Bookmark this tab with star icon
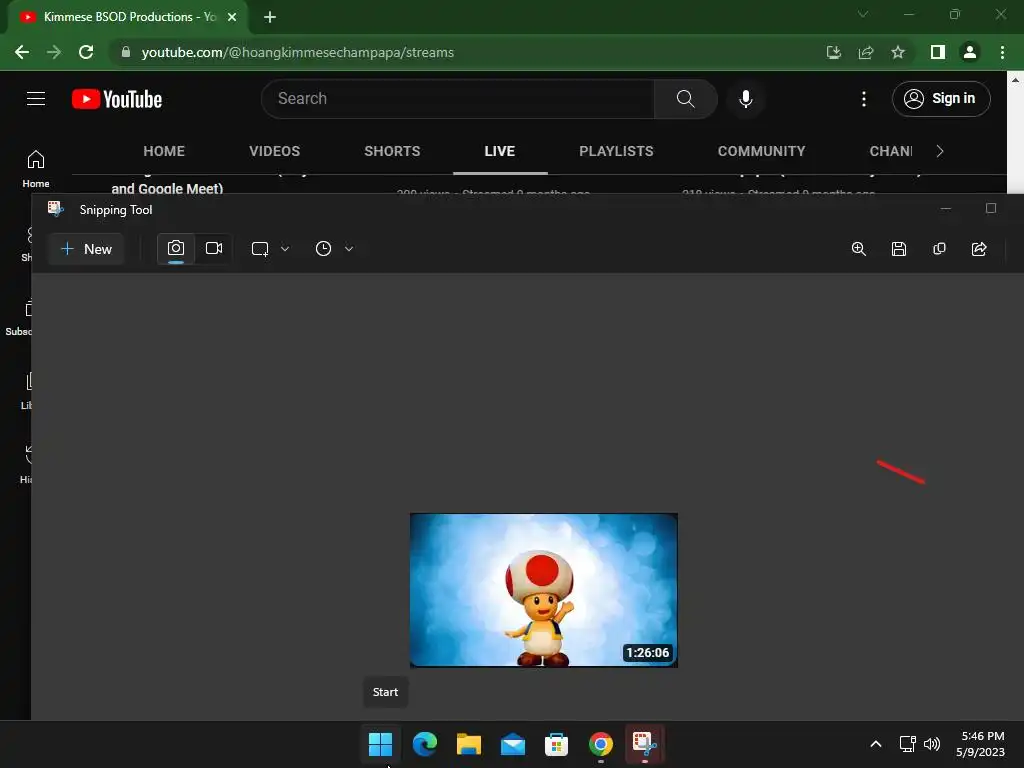 tap(898, 52)
